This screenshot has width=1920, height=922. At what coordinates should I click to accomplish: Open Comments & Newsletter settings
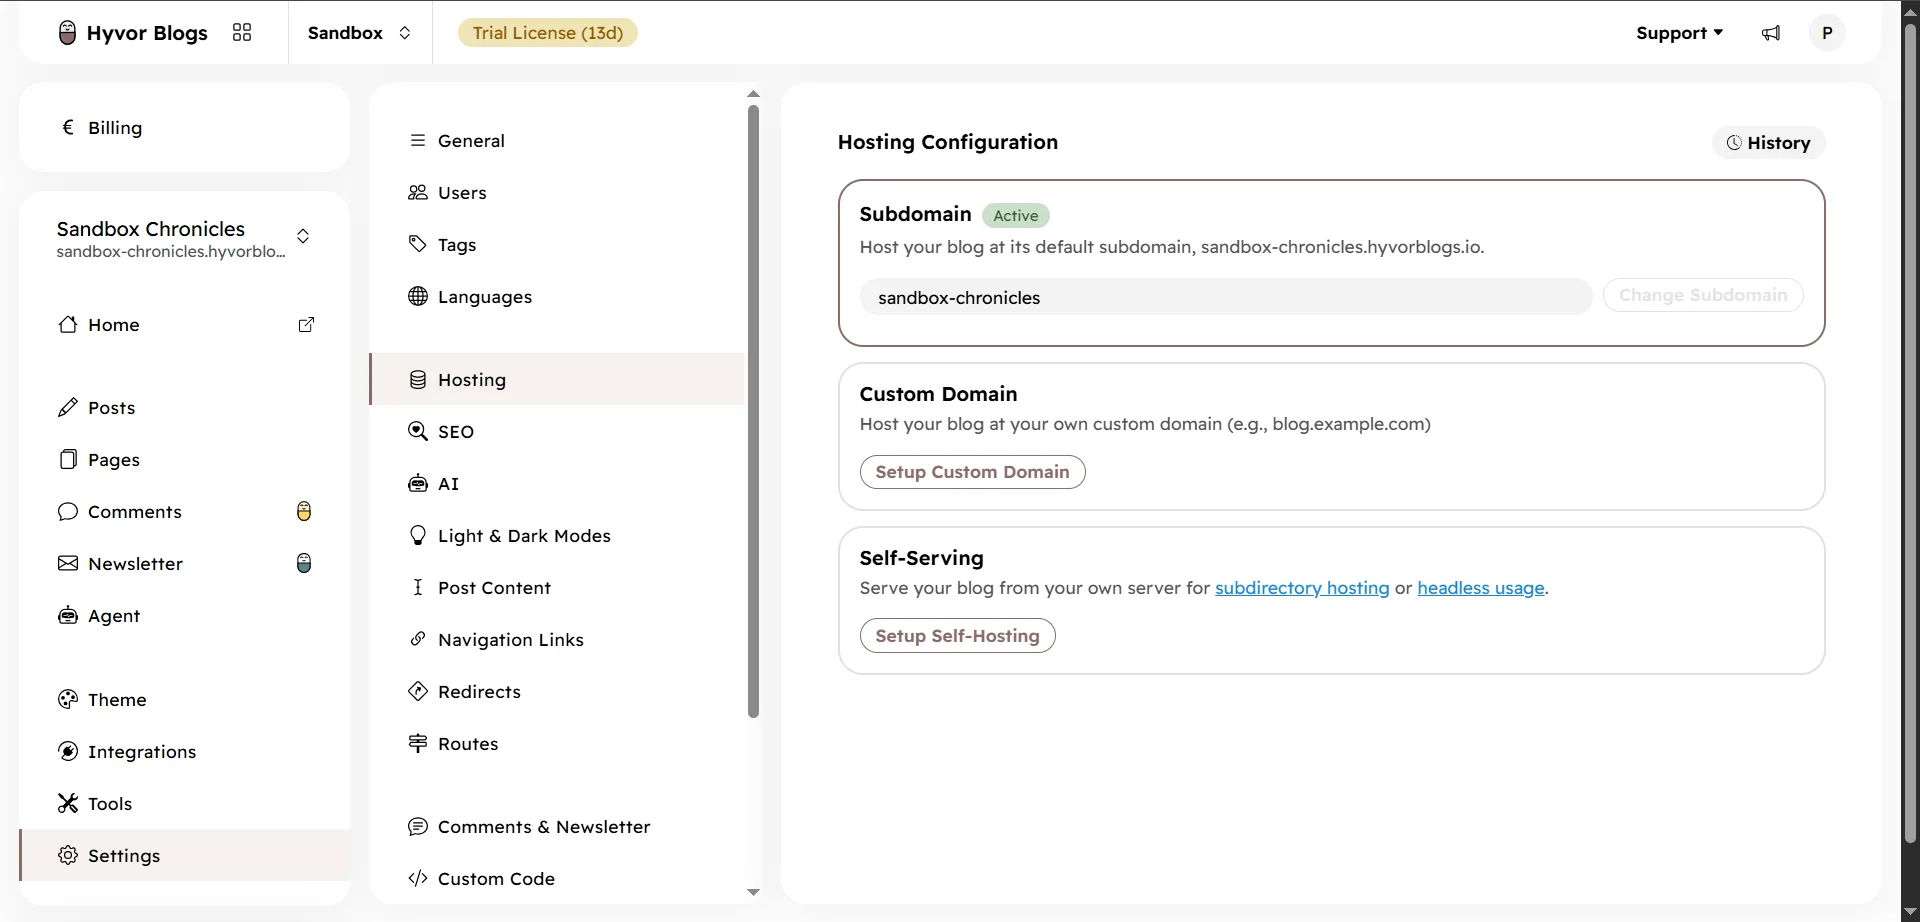pos(557,827)
